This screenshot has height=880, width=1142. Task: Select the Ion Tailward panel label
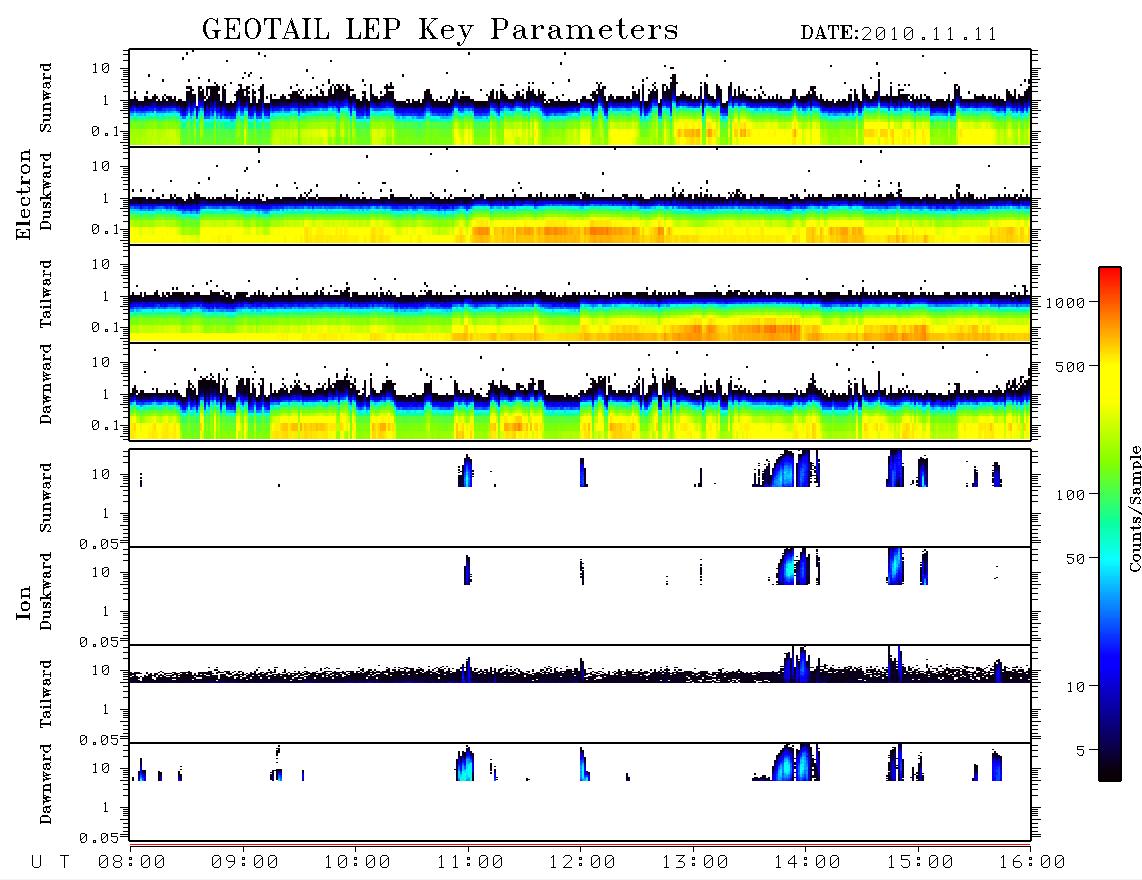pyautogui.click(x=46, y=694)
